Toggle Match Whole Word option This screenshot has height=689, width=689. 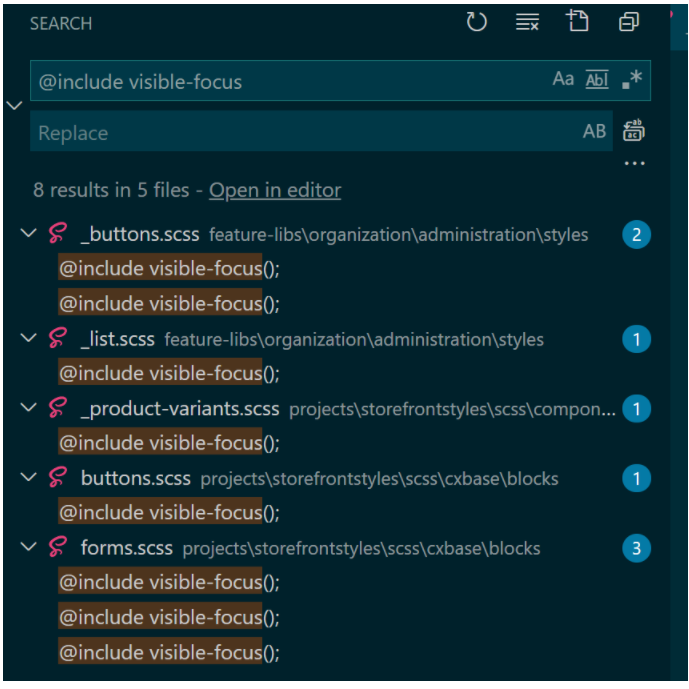tap(597, 80)
